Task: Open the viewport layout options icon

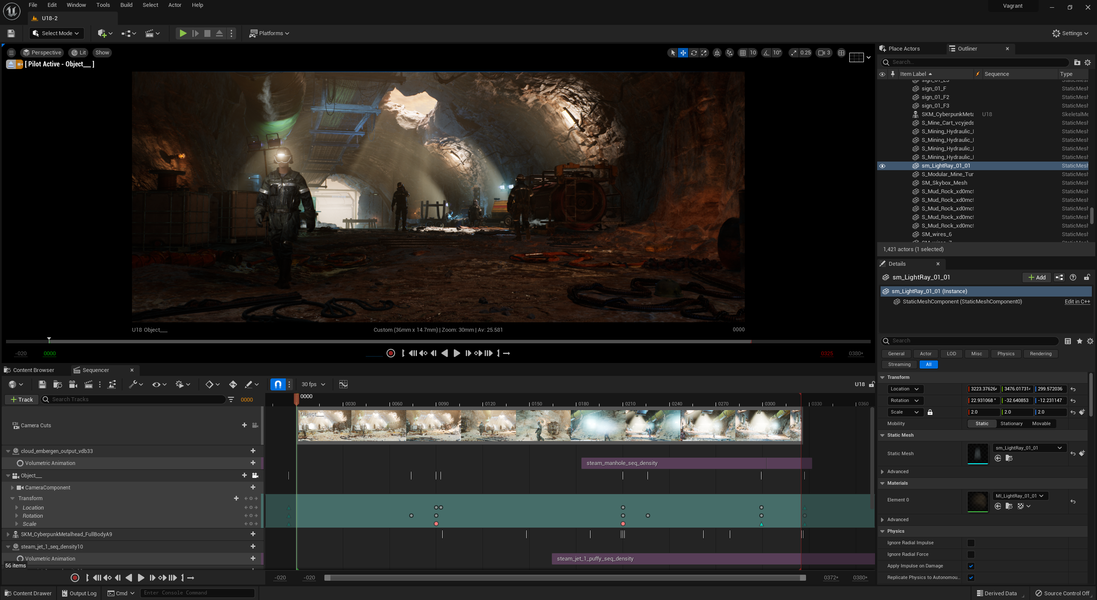Action: coord(856,57)
